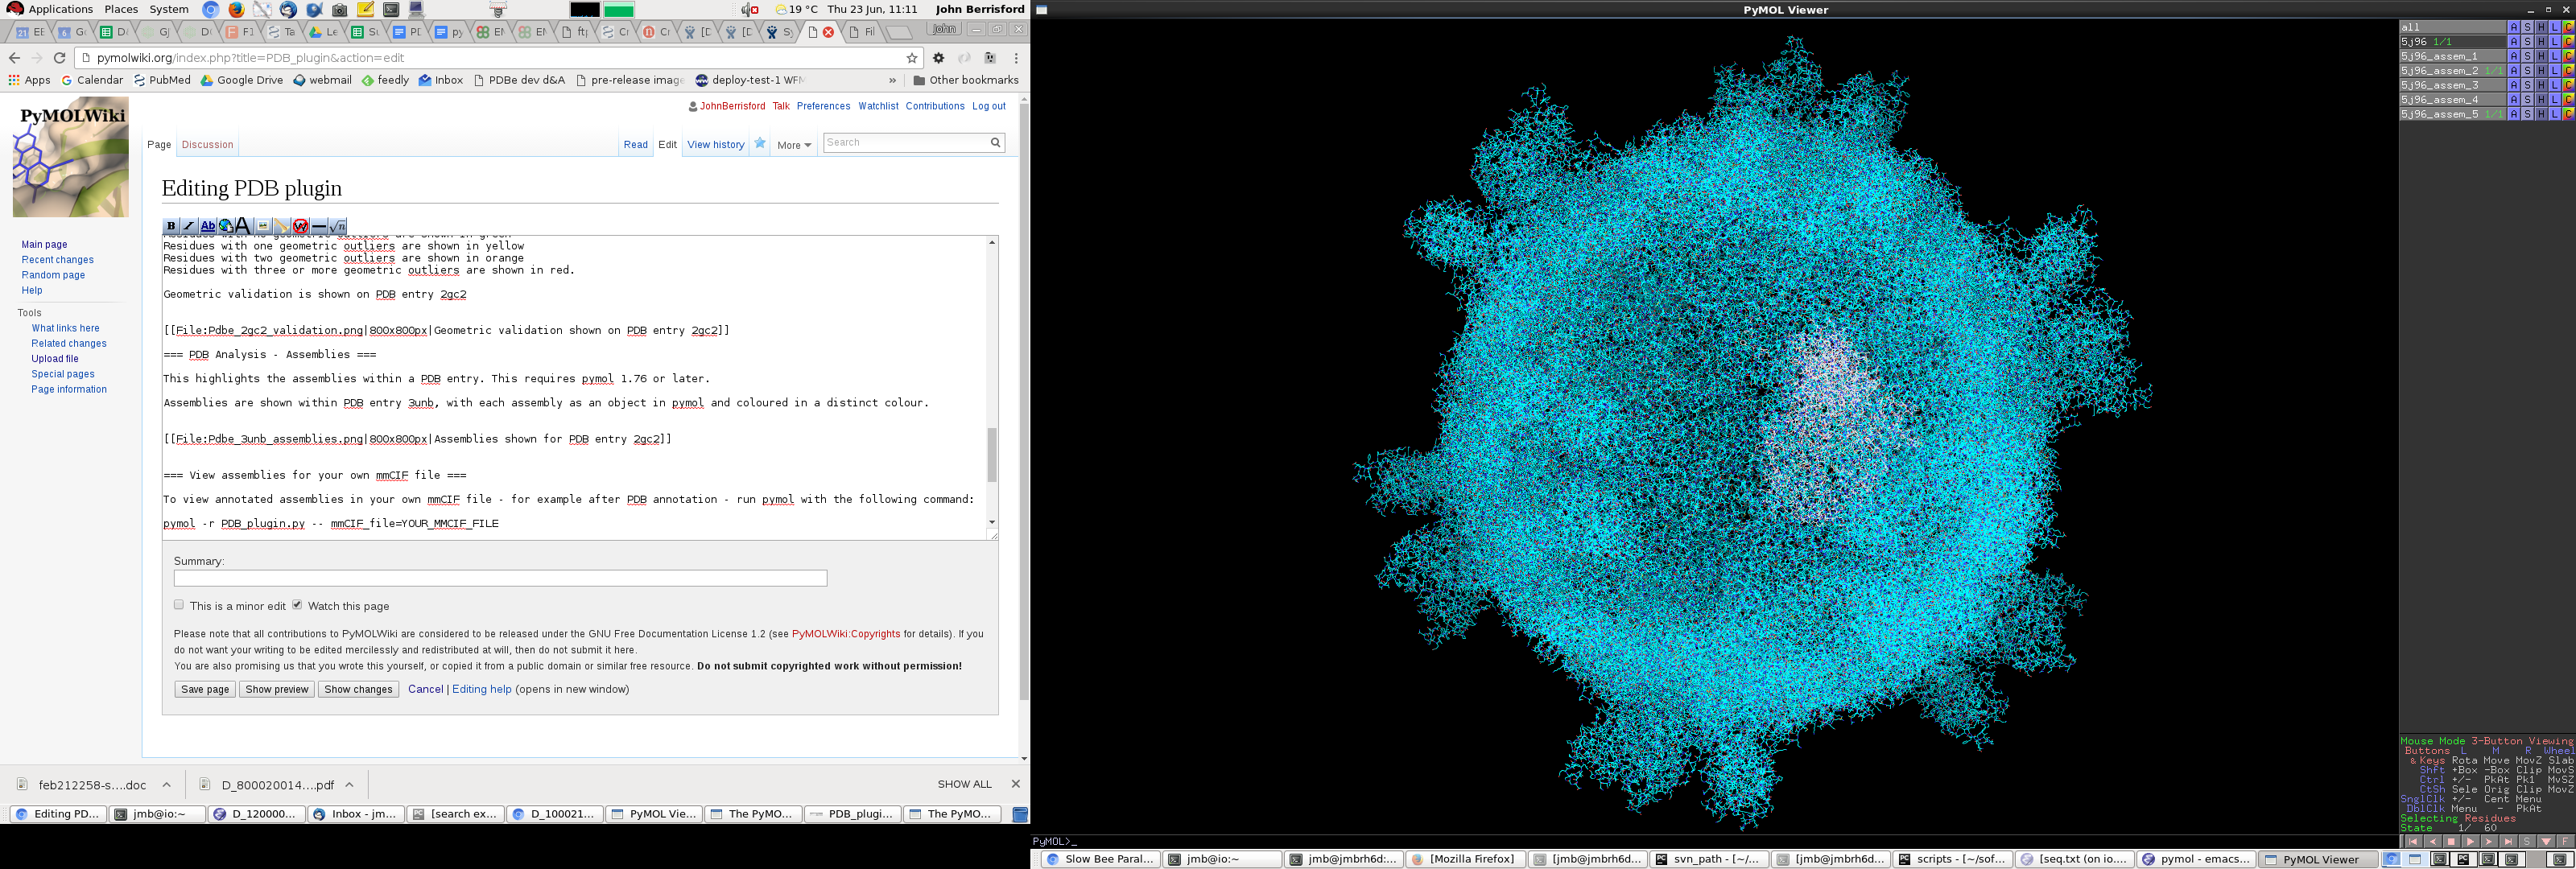2576x869 pixels.
Task: Click watchlist star icon on wiki page
Action: (x=760, y=144)
